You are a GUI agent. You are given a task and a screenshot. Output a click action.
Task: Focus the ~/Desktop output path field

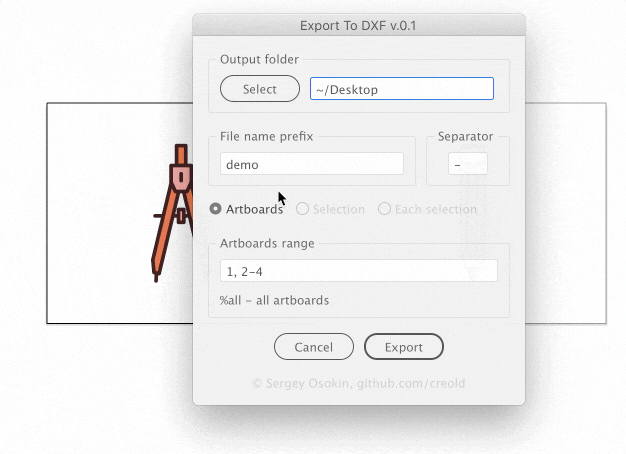coord(402,89)
